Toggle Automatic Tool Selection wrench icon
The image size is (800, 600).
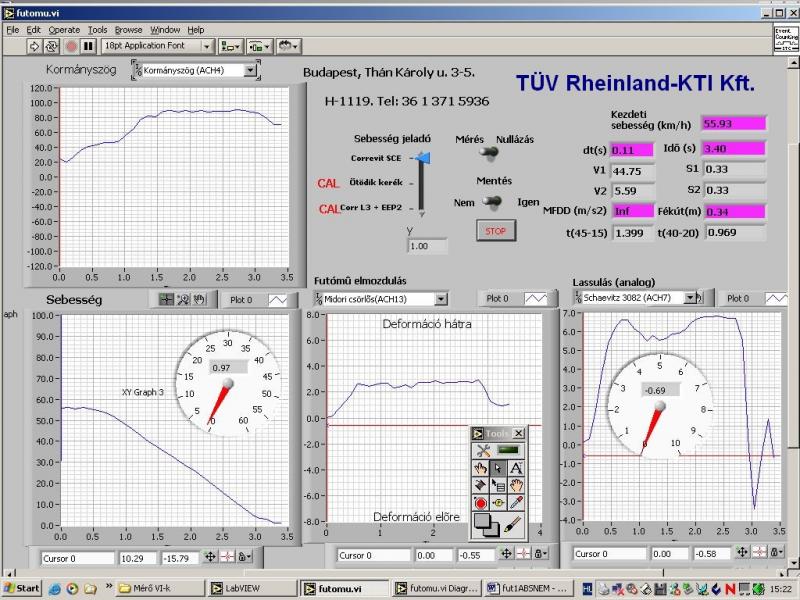point(483,451)
